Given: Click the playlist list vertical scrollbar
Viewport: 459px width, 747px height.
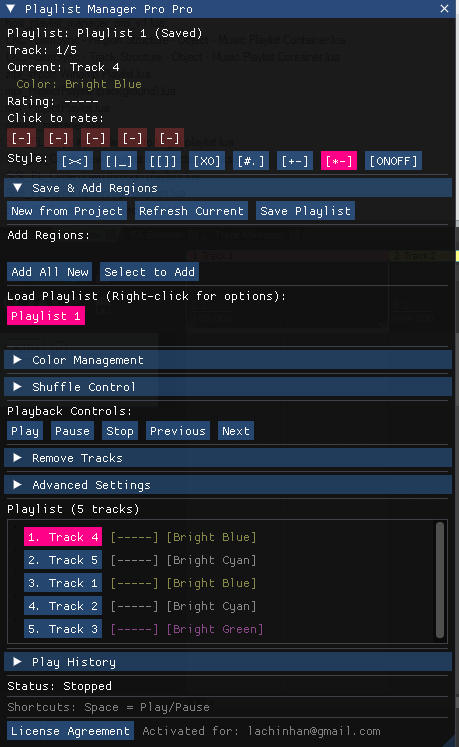Looking at the screenshot, I should (x=440, y=580).
